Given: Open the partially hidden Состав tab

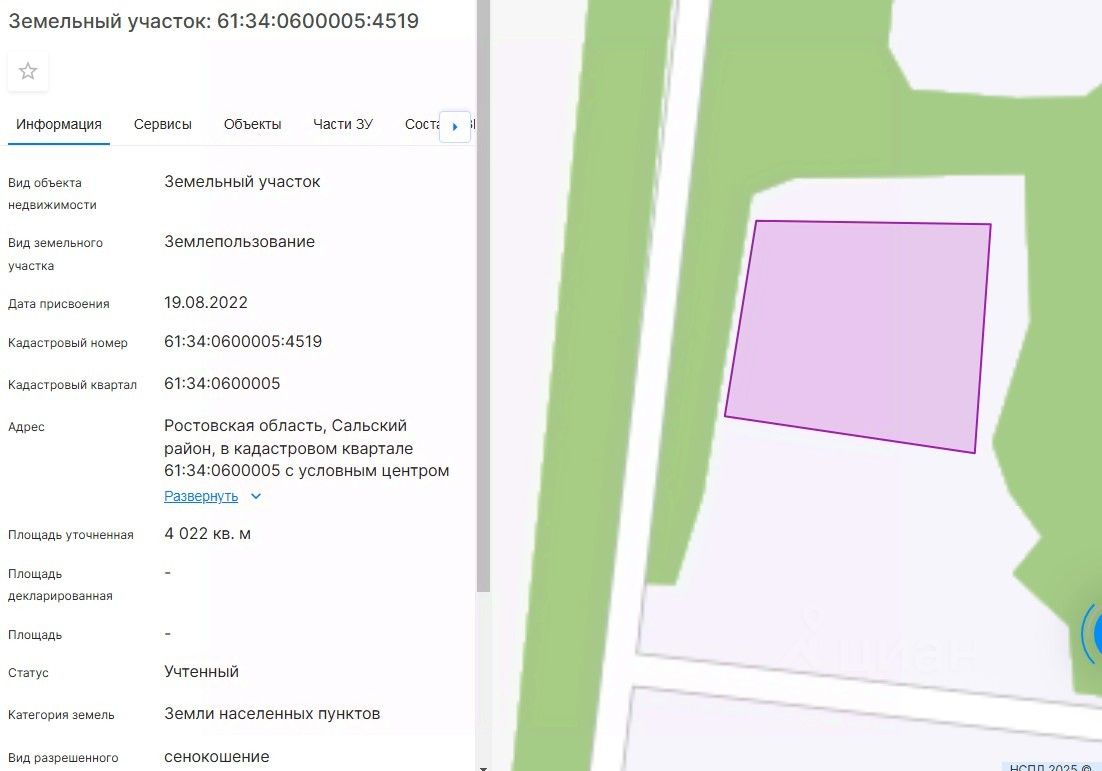Looking at the screenshot, I should tap(422, 124).
